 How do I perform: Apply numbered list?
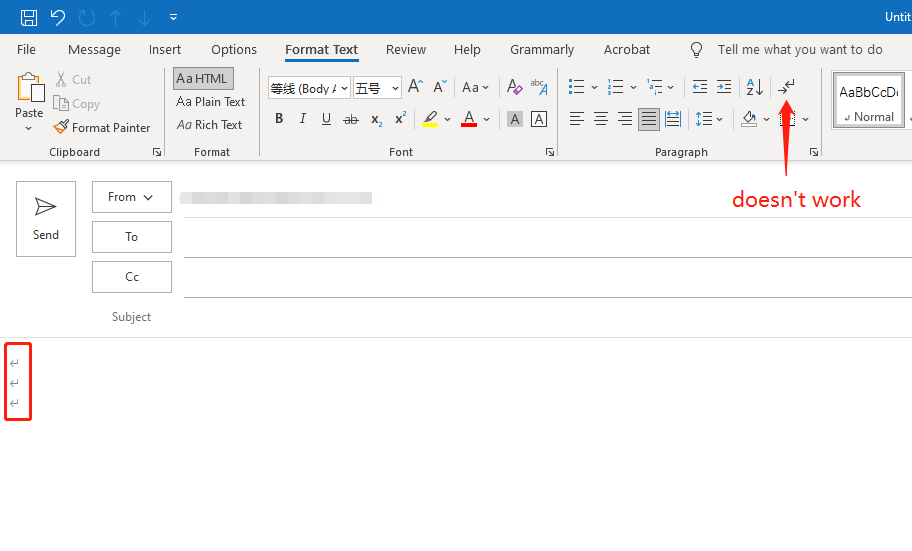pos(615,87)
